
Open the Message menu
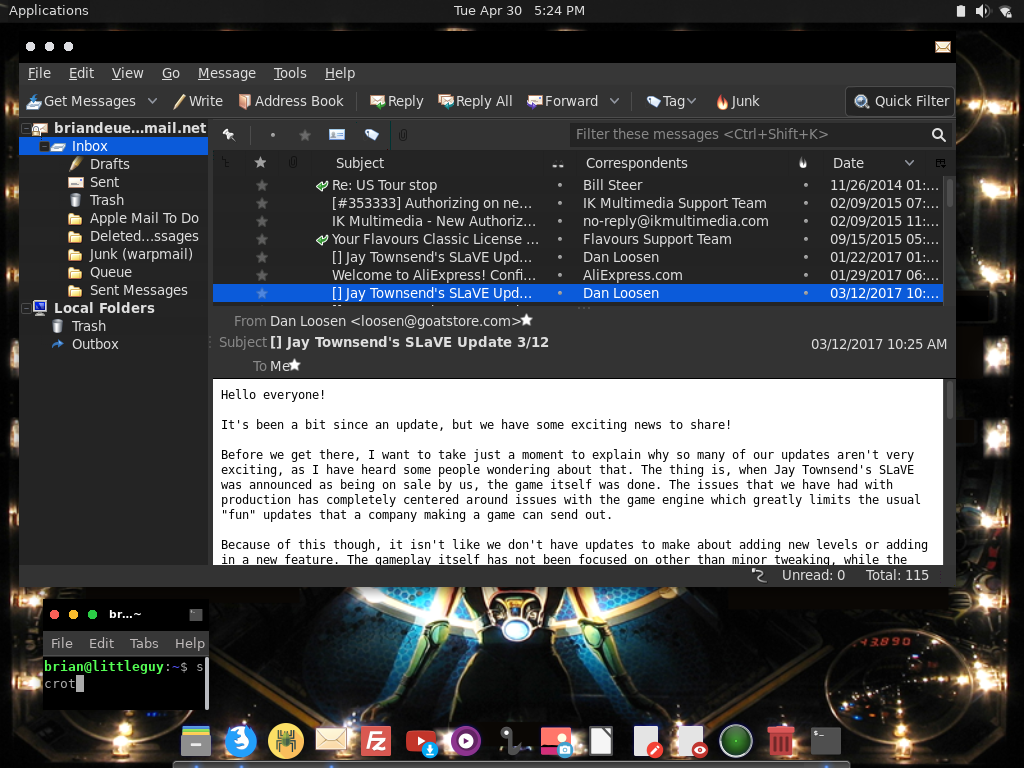pyautogui.click(x=227, y=73)
